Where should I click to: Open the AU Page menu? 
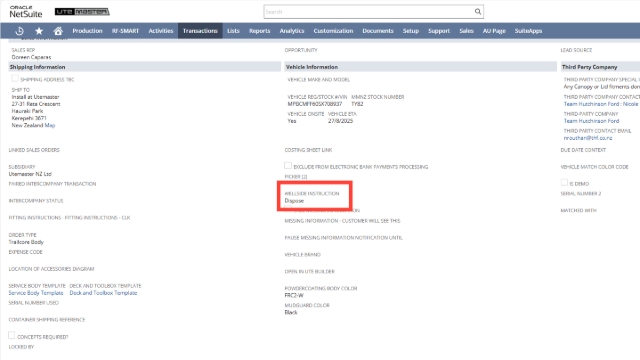(494, 31)
